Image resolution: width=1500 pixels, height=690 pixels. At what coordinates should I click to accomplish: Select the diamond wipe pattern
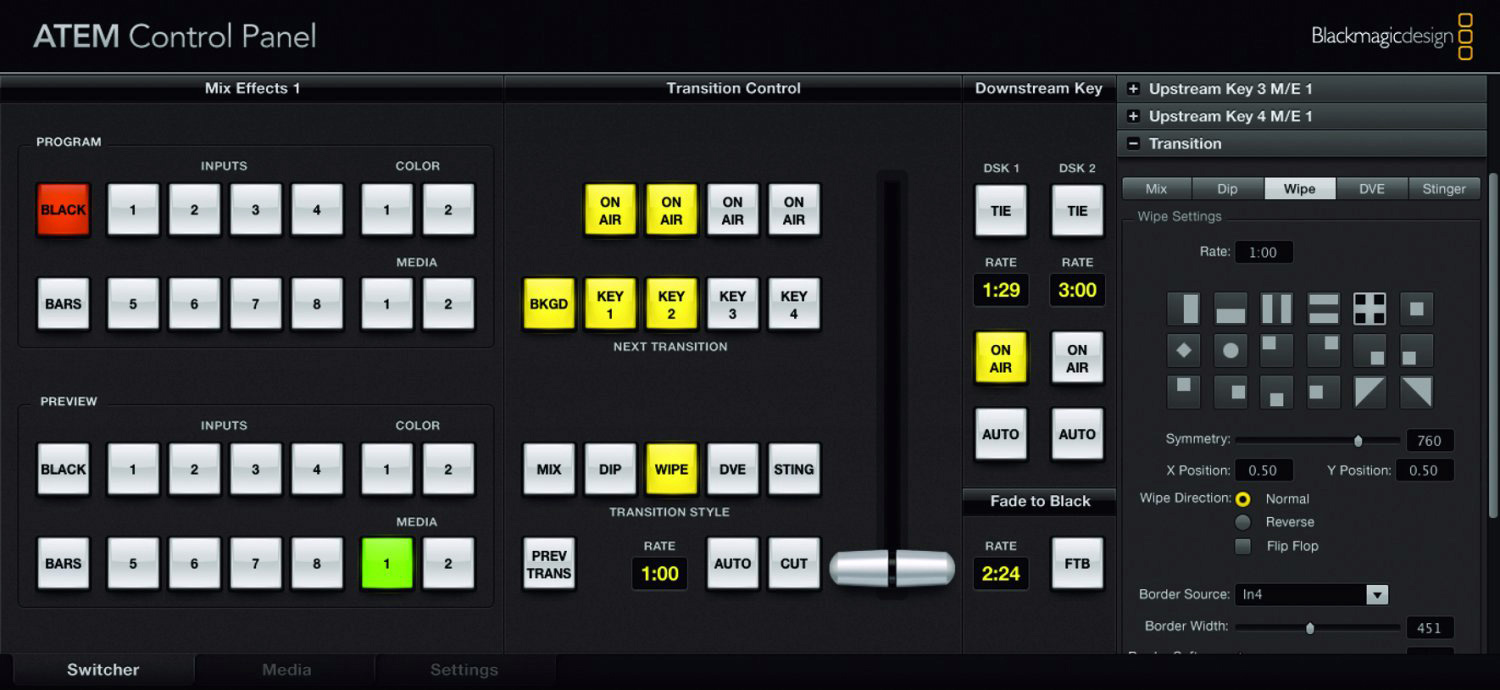[x=1184, y=351]
